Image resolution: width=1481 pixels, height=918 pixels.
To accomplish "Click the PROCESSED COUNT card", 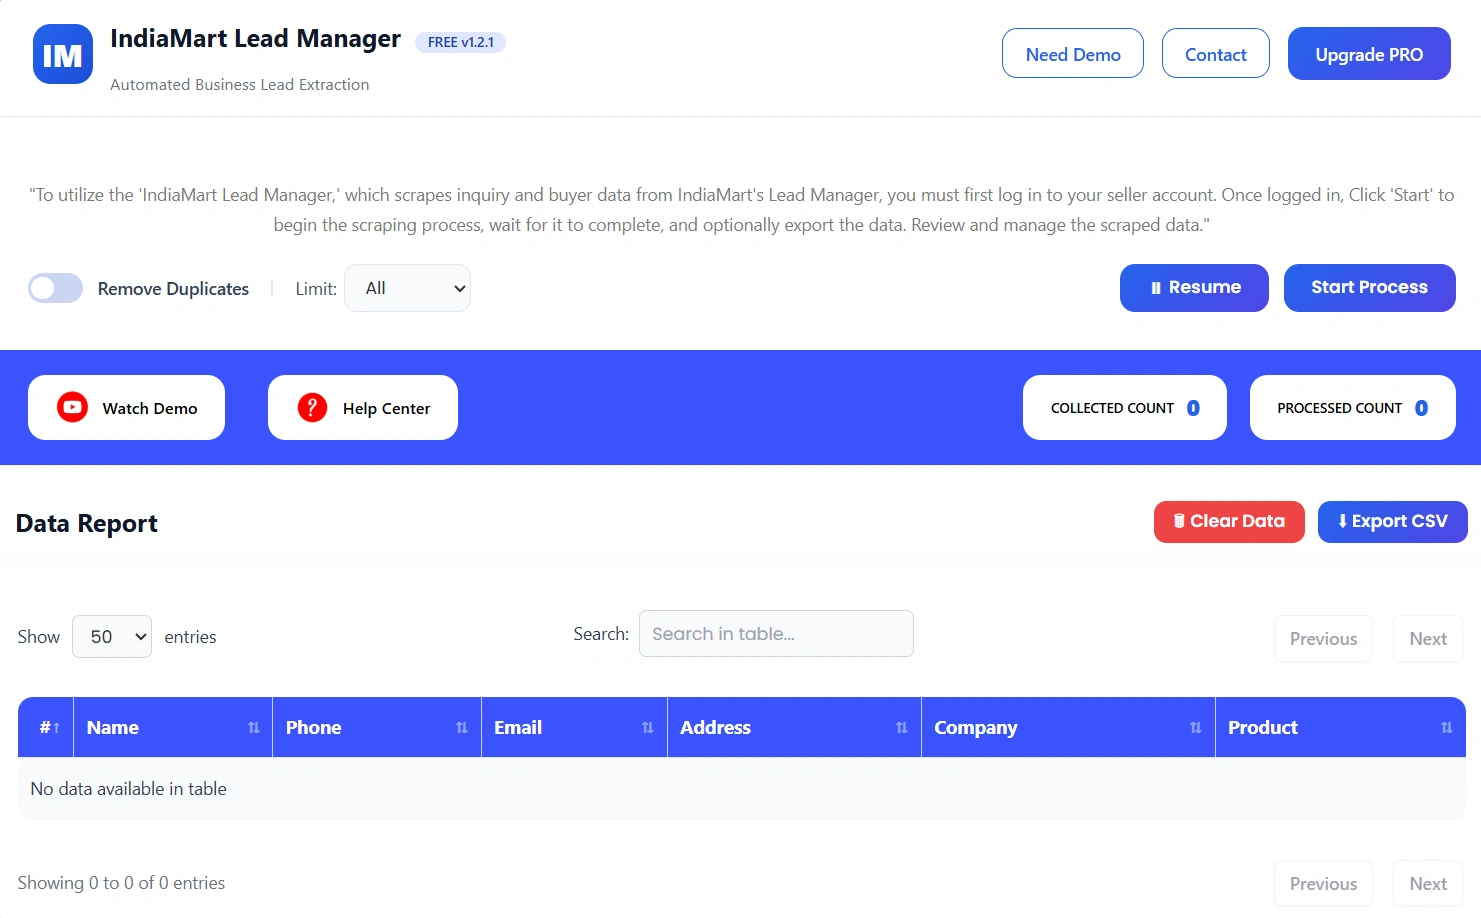I will 1353,407.
